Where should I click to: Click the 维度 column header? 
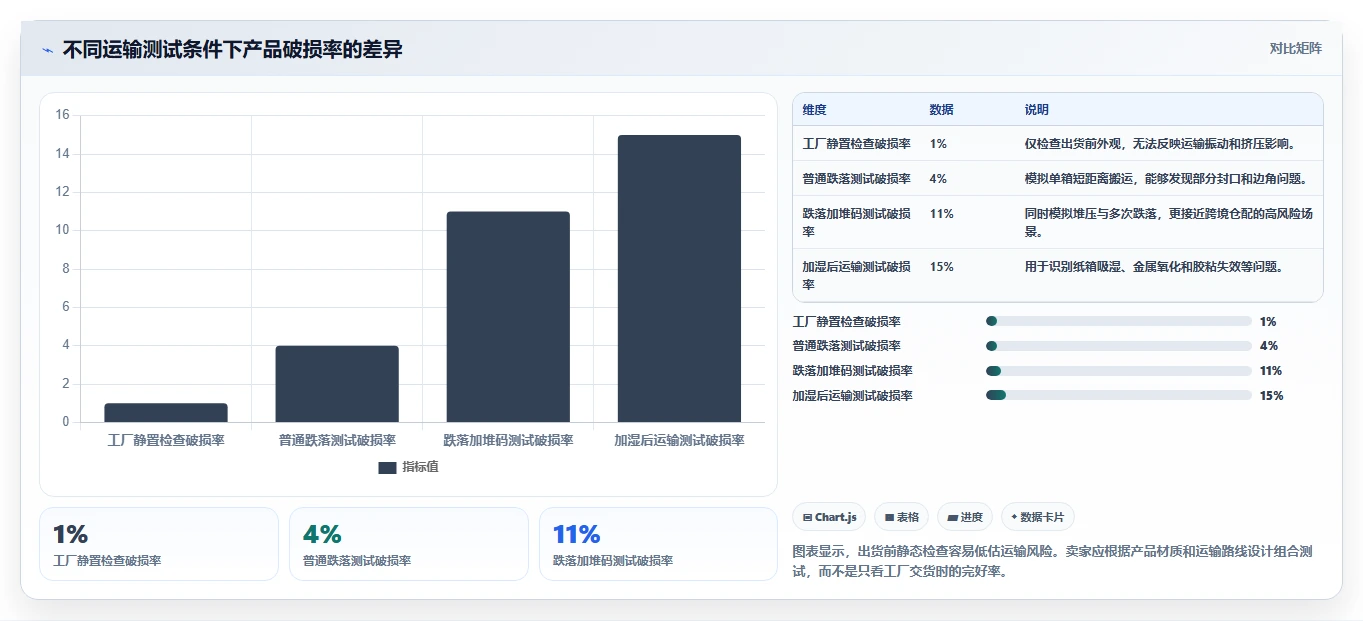[x=814, y=110]
